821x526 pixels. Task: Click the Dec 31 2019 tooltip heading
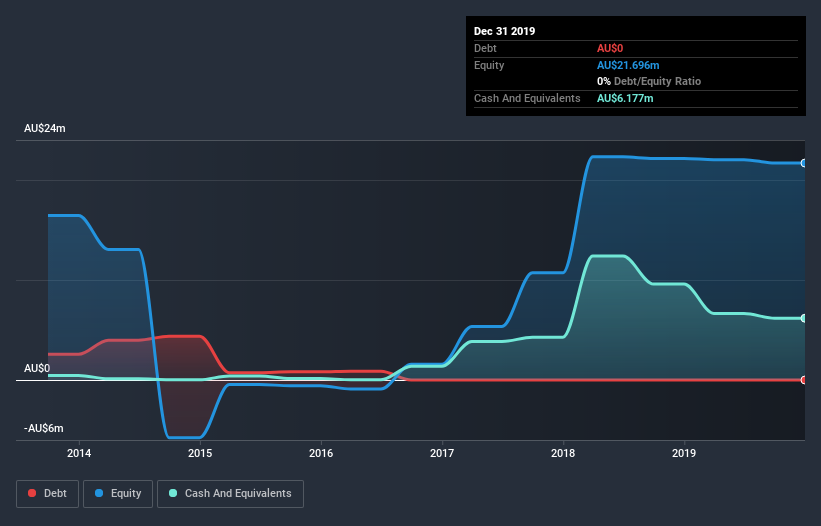point(504,31)
